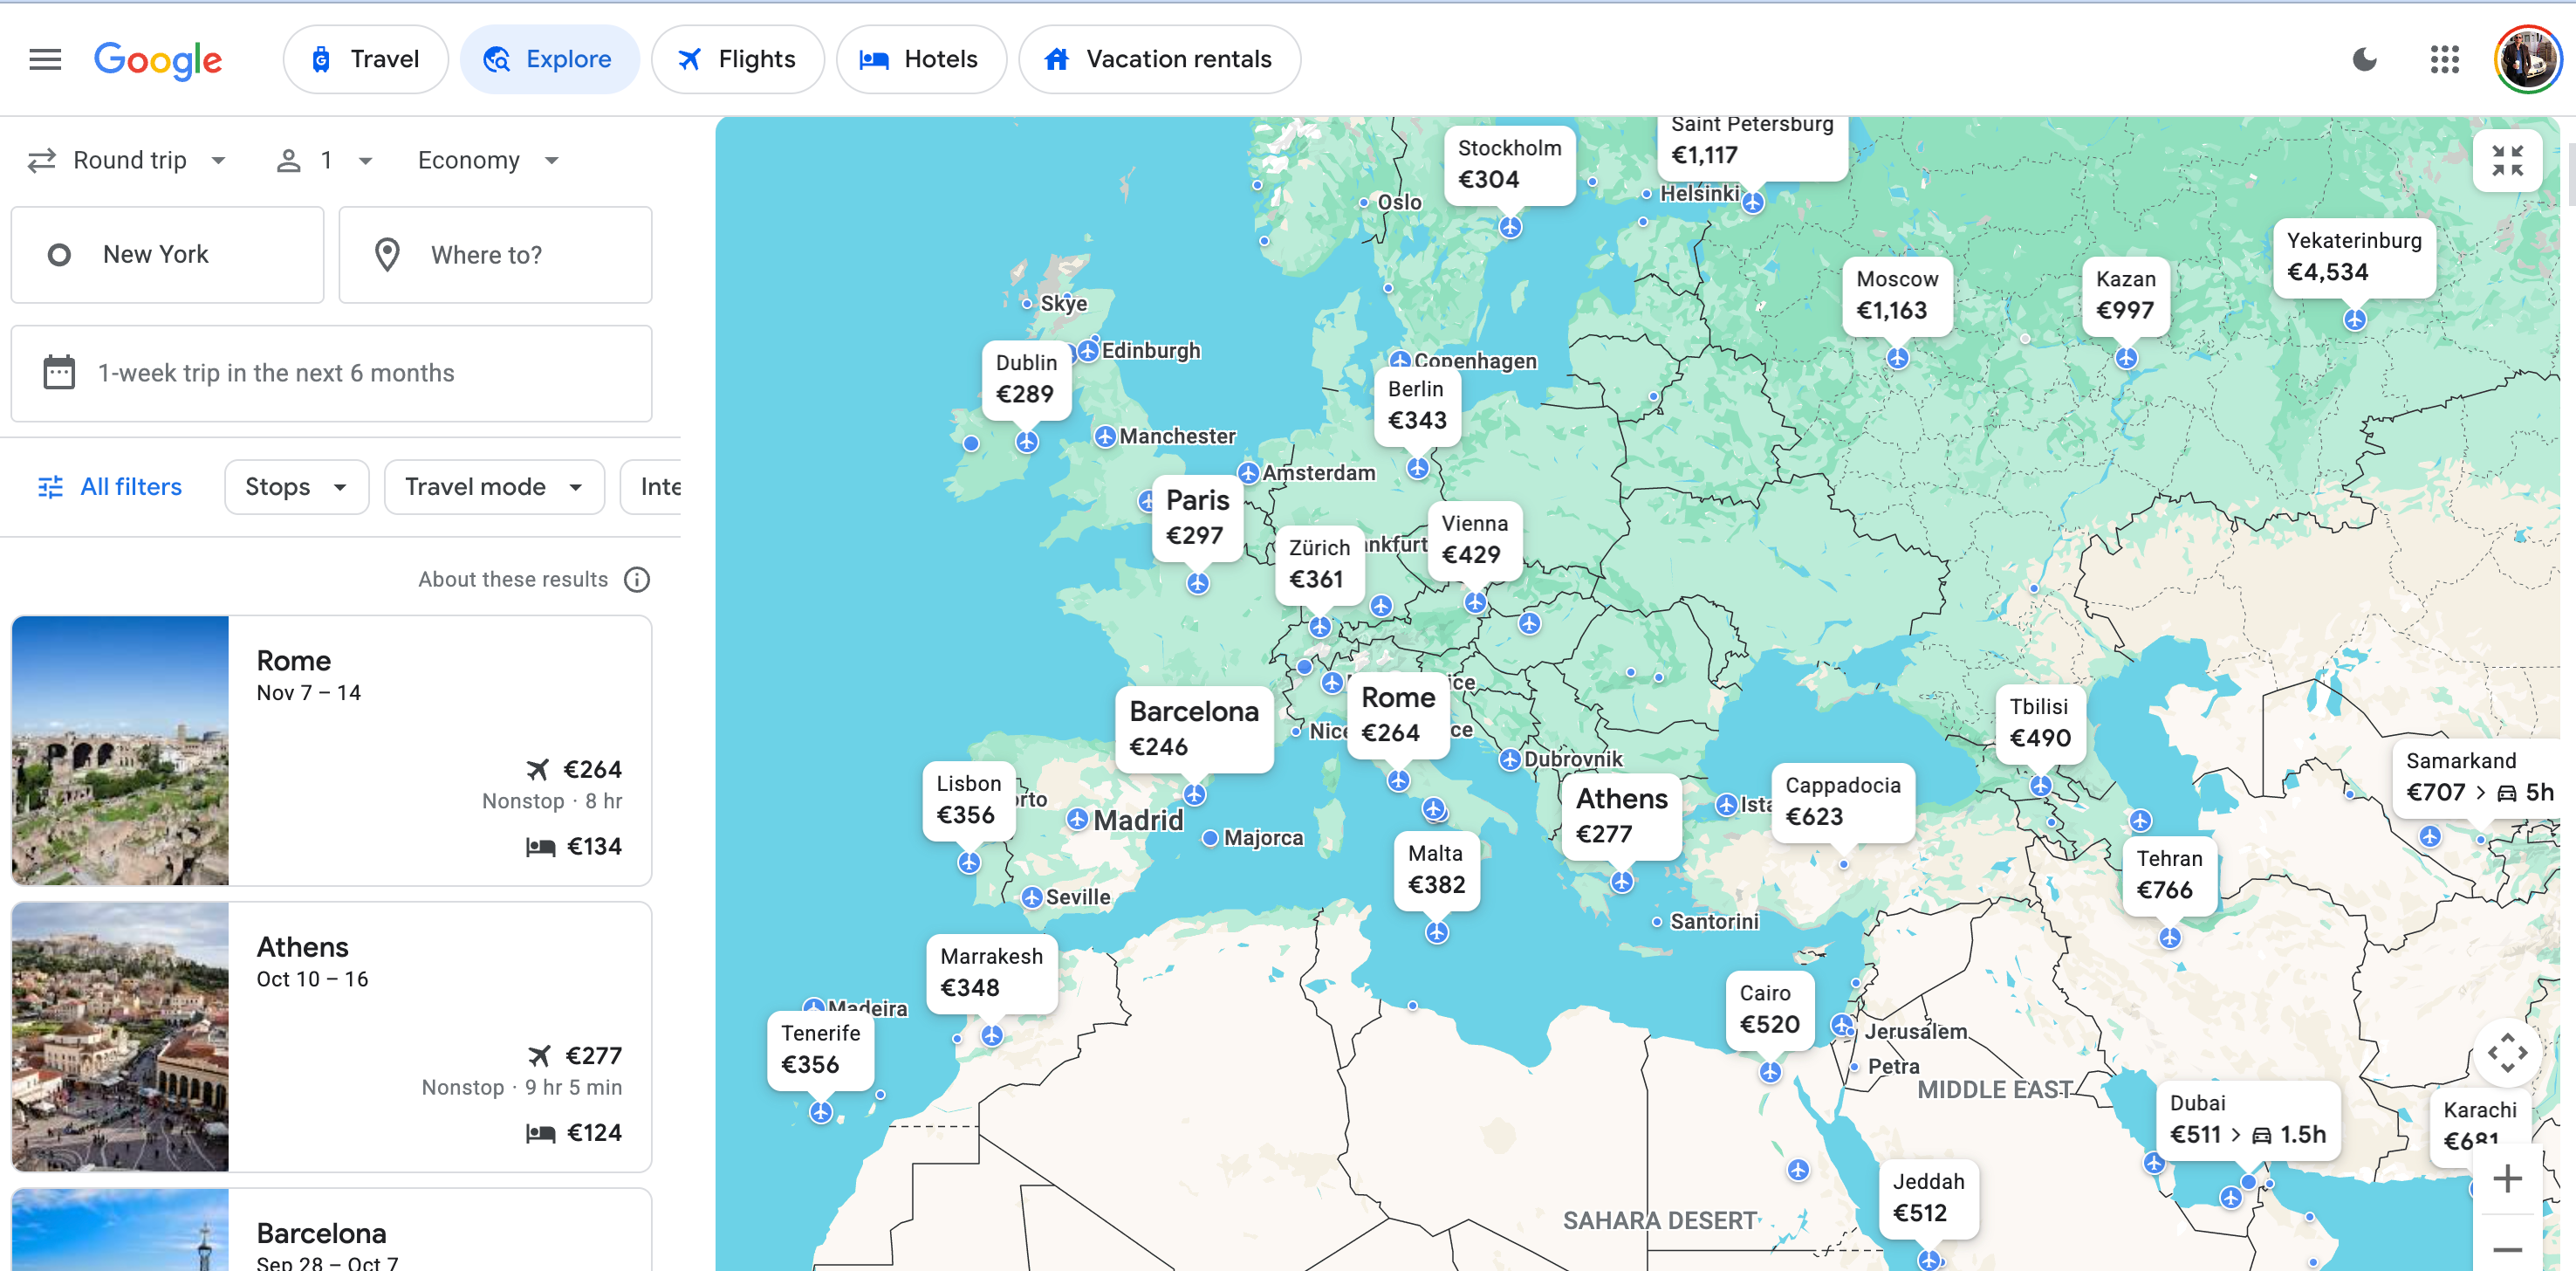Screen dimensions: 2576x1271
Task: Click the All filters sliders icon
Action: click(50, 487)
